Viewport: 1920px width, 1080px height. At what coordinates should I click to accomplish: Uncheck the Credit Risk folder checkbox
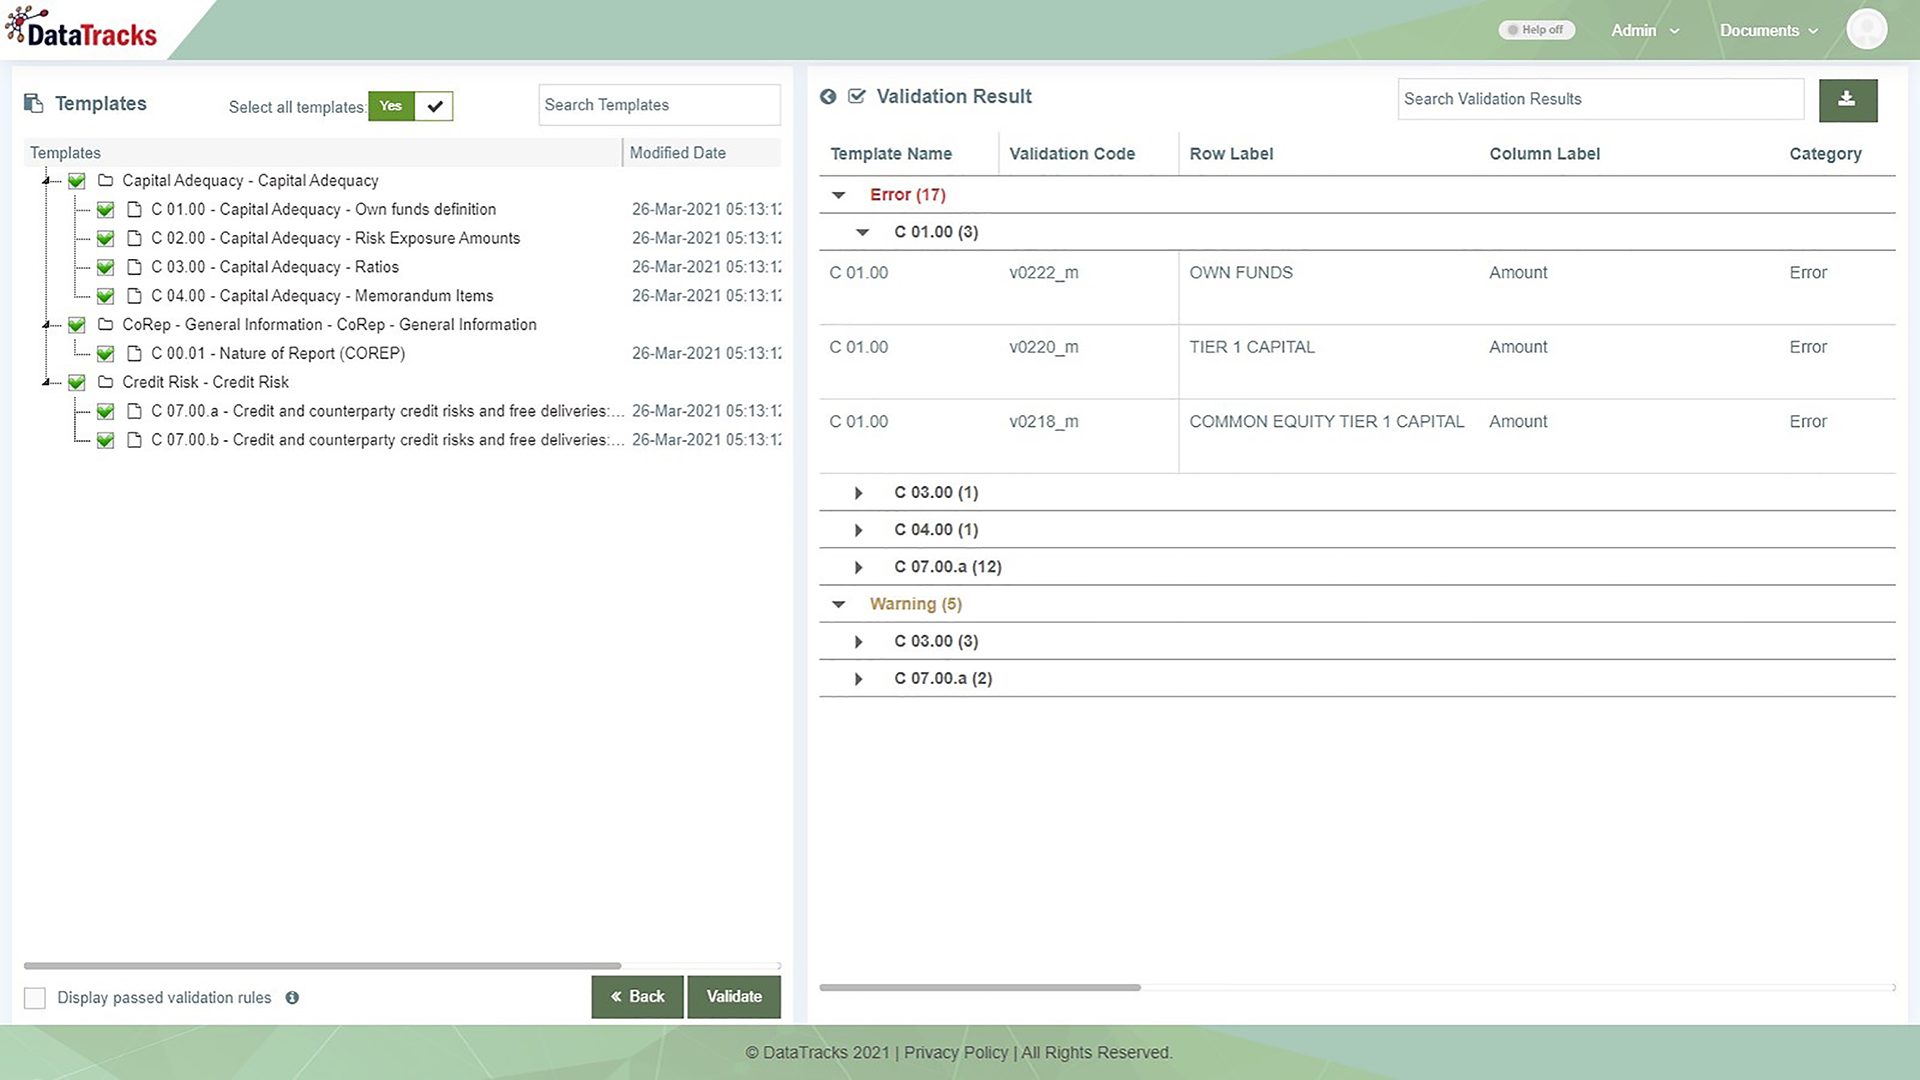pyautogui.click(x=77, y=382)
